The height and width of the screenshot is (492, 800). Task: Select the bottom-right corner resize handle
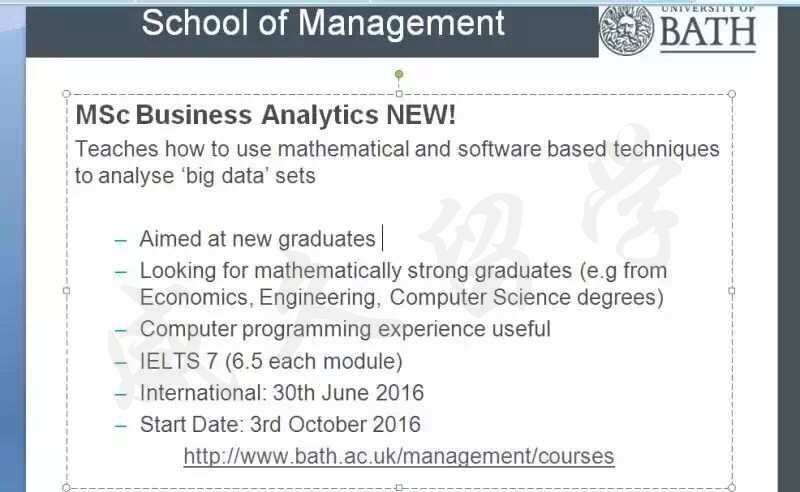click(732, 487)
